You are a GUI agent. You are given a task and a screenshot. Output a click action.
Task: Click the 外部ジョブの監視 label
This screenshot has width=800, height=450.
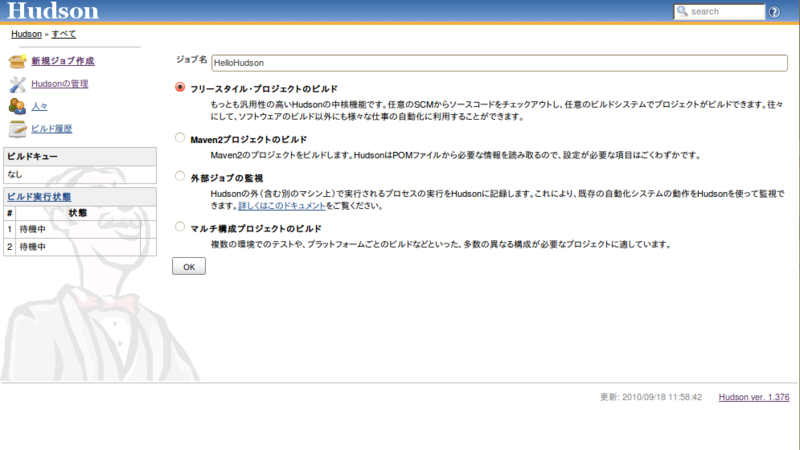(227, 178)
